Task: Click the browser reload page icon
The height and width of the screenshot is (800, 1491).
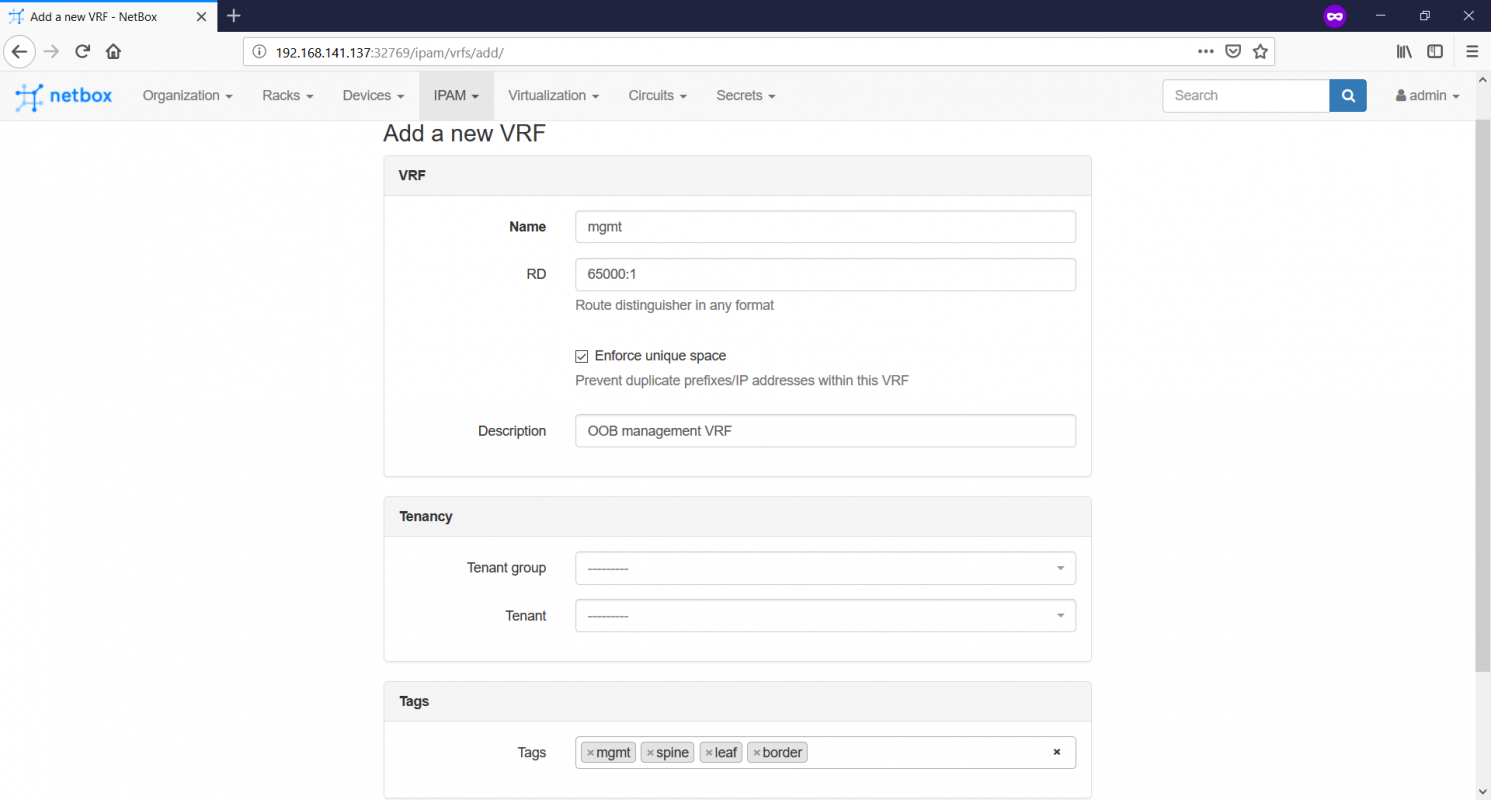Action: [x=81, y=52]
